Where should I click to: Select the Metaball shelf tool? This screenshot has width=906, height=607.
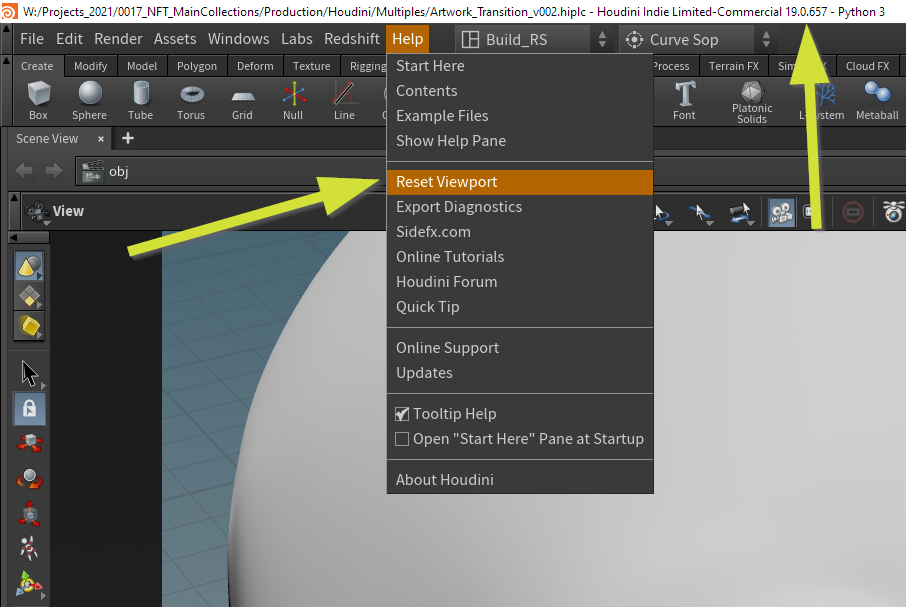click(x=877, y=100)
